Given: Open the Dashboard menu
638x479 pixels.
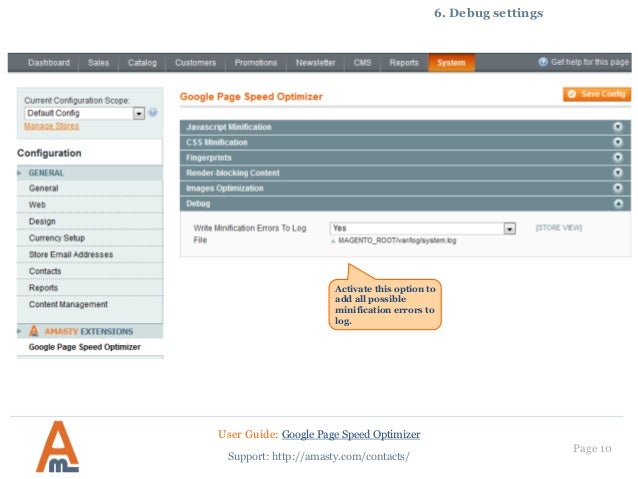Looking at the screenshot, I should tap(49, 63).
